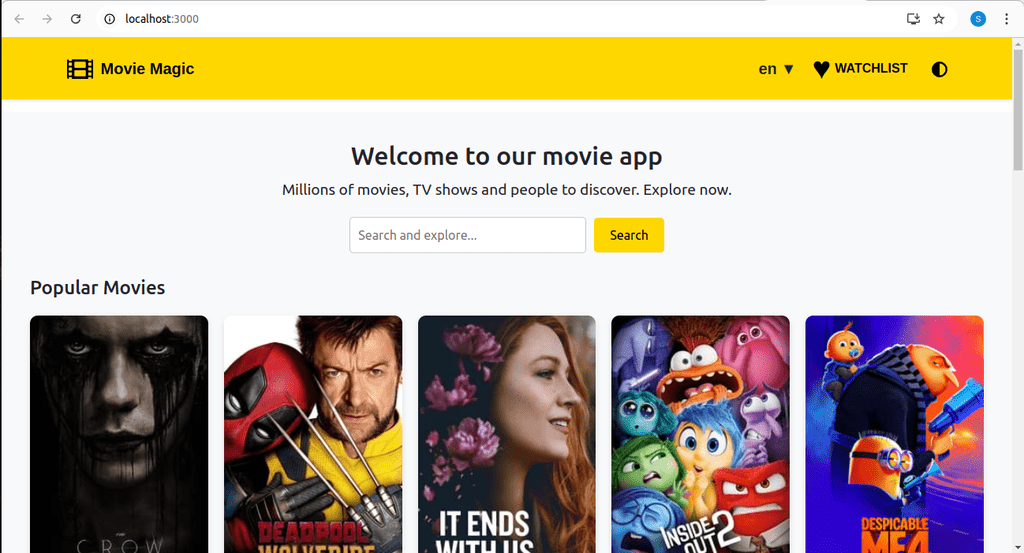Expand the en language dropdown

tap(776, 69)
